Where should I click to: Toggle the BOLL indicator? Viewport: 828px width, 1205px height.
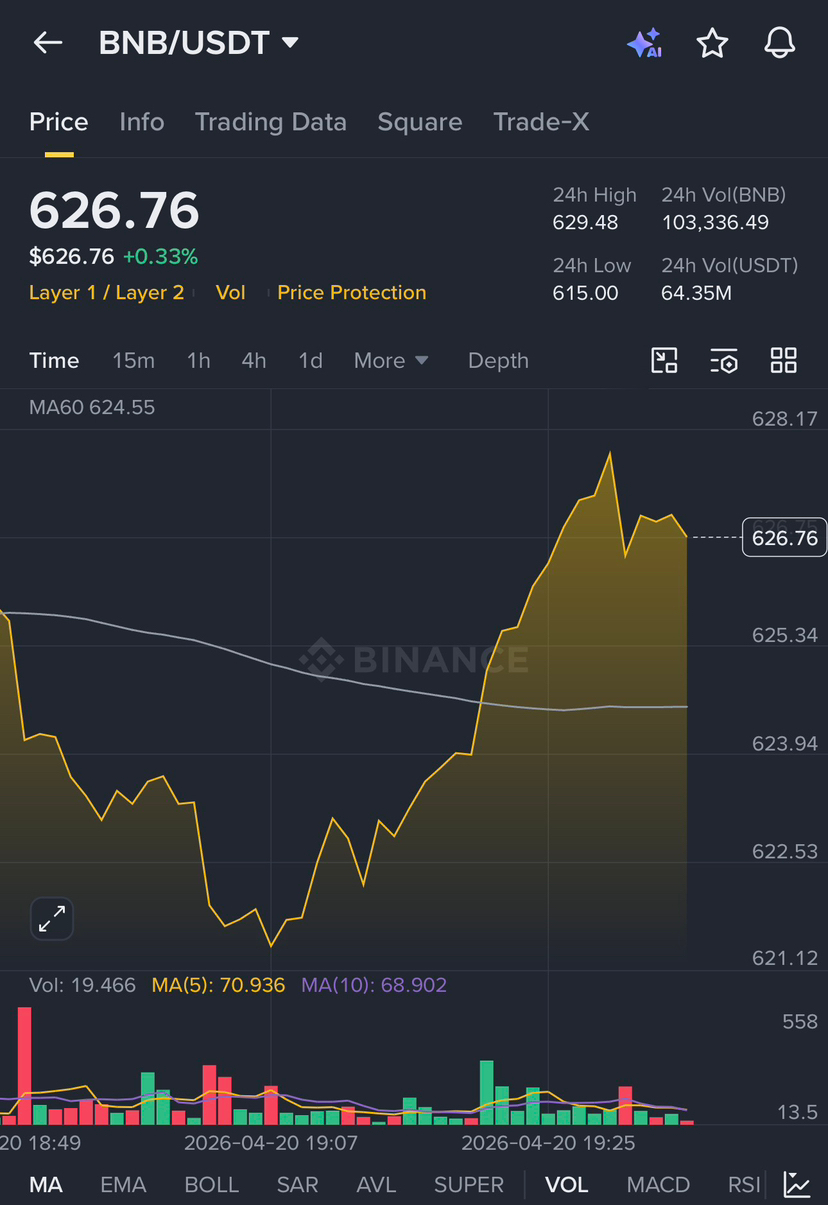pyautogui.click(x=212, y=1185)
